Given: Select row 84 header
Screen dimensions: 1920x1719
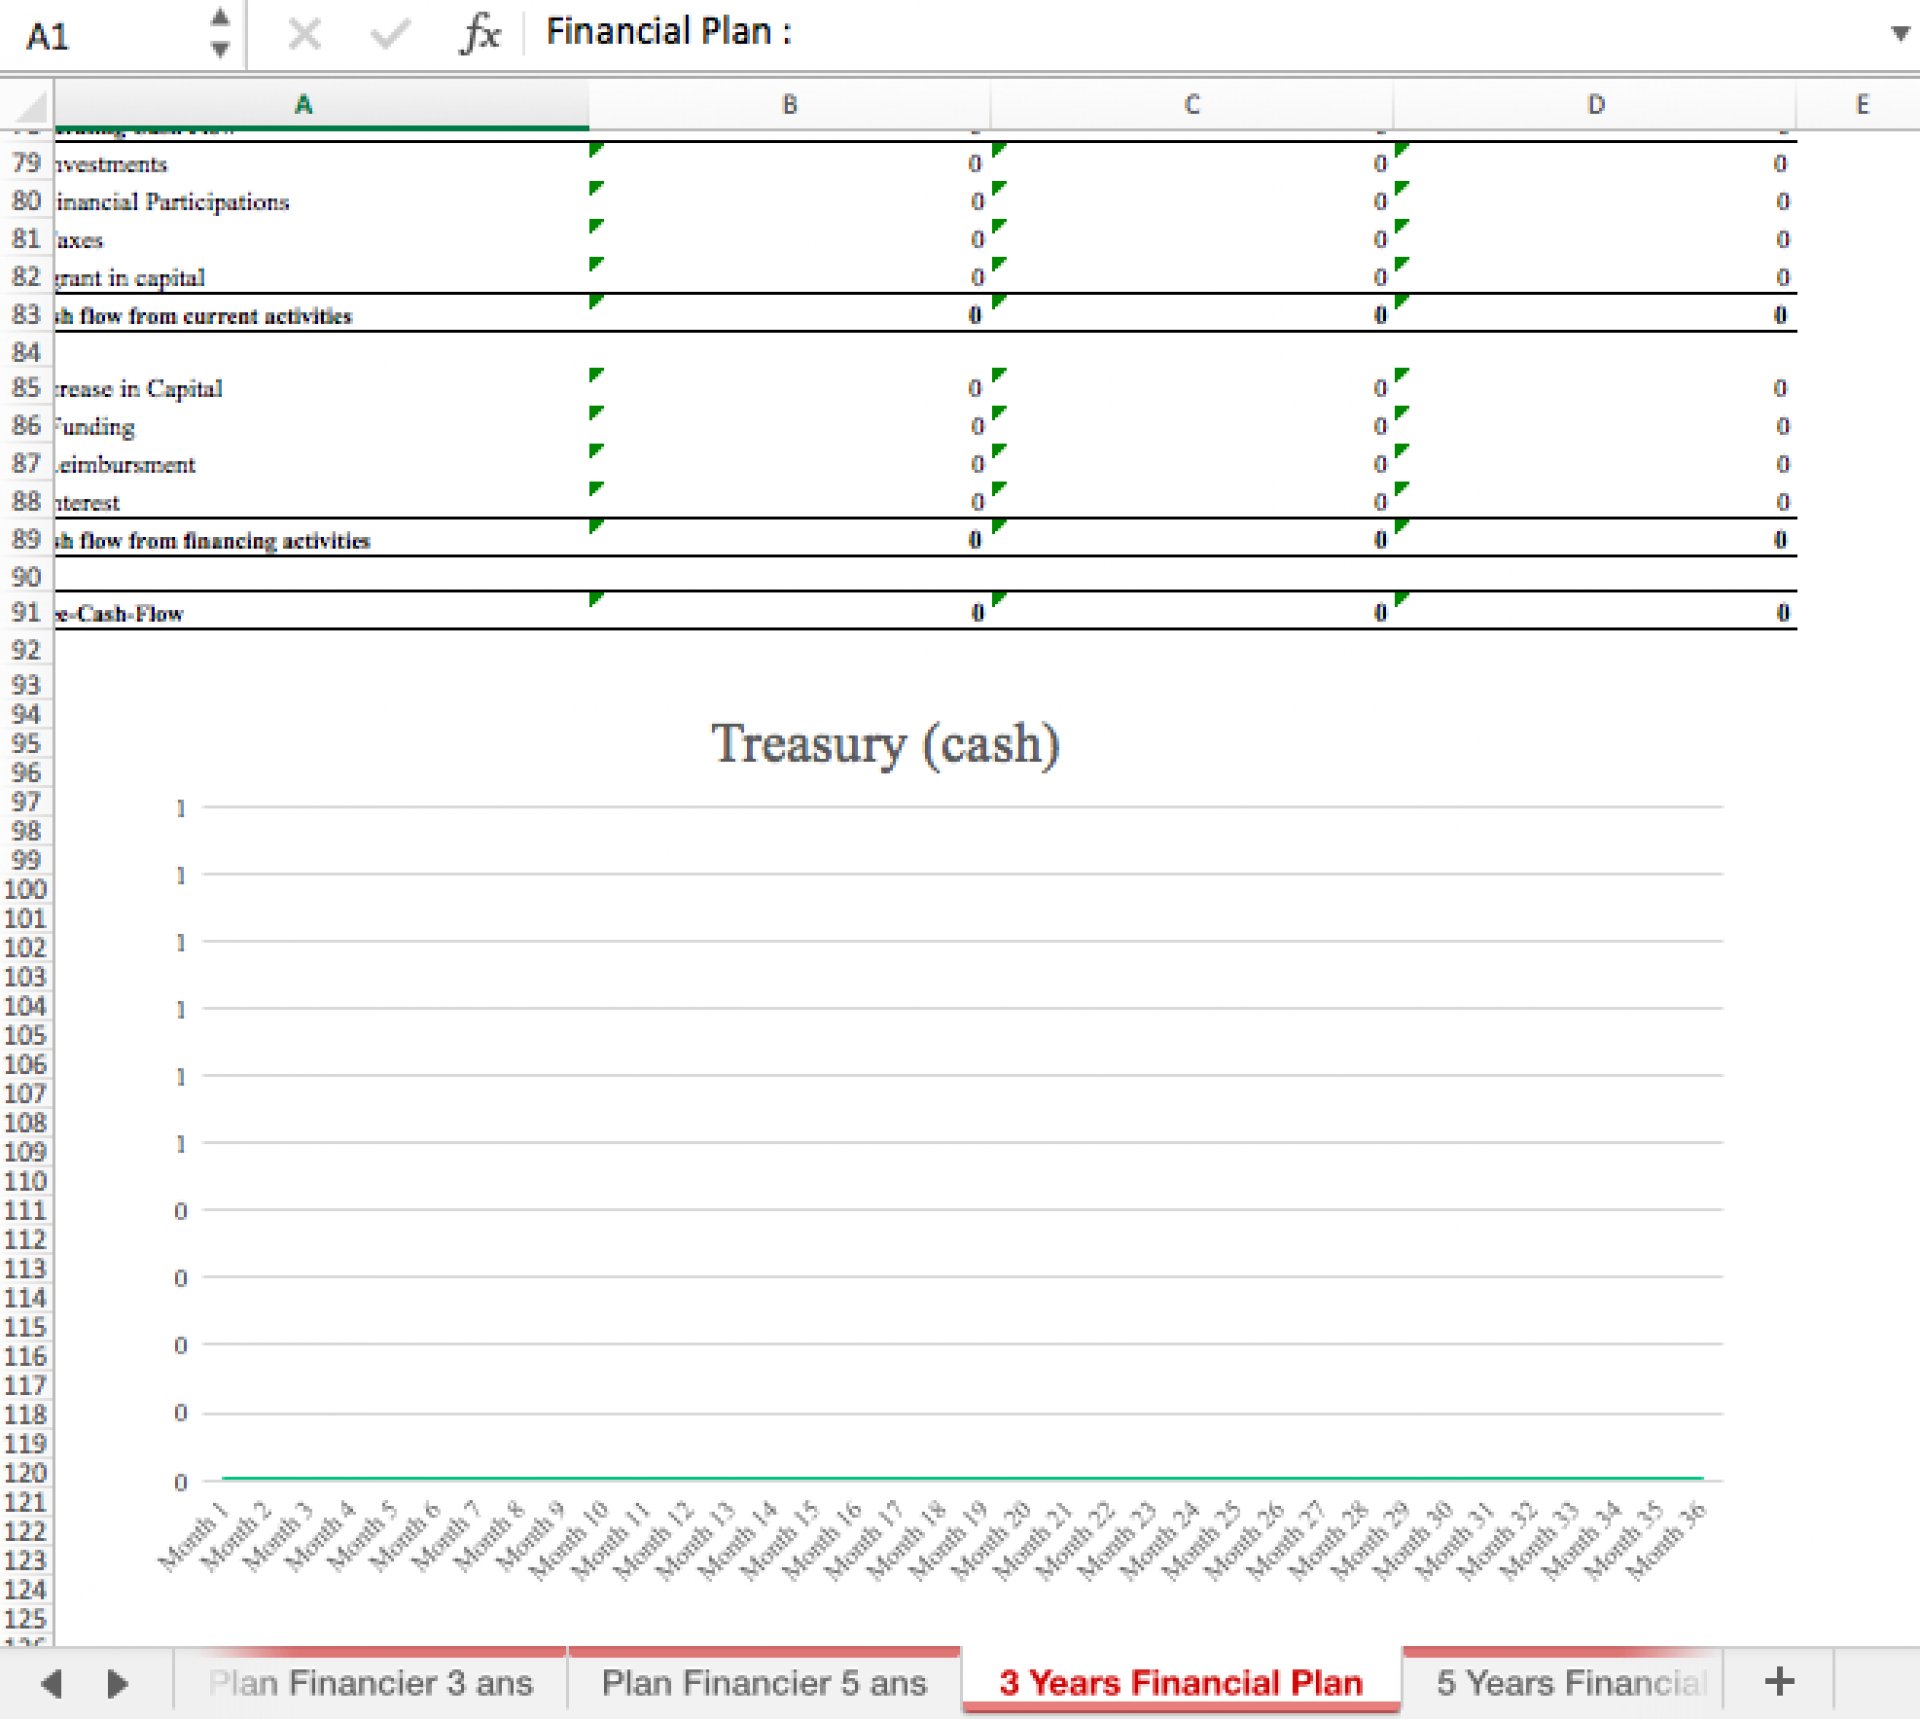Looking at the screenshot, I should (x=26, y=352).
